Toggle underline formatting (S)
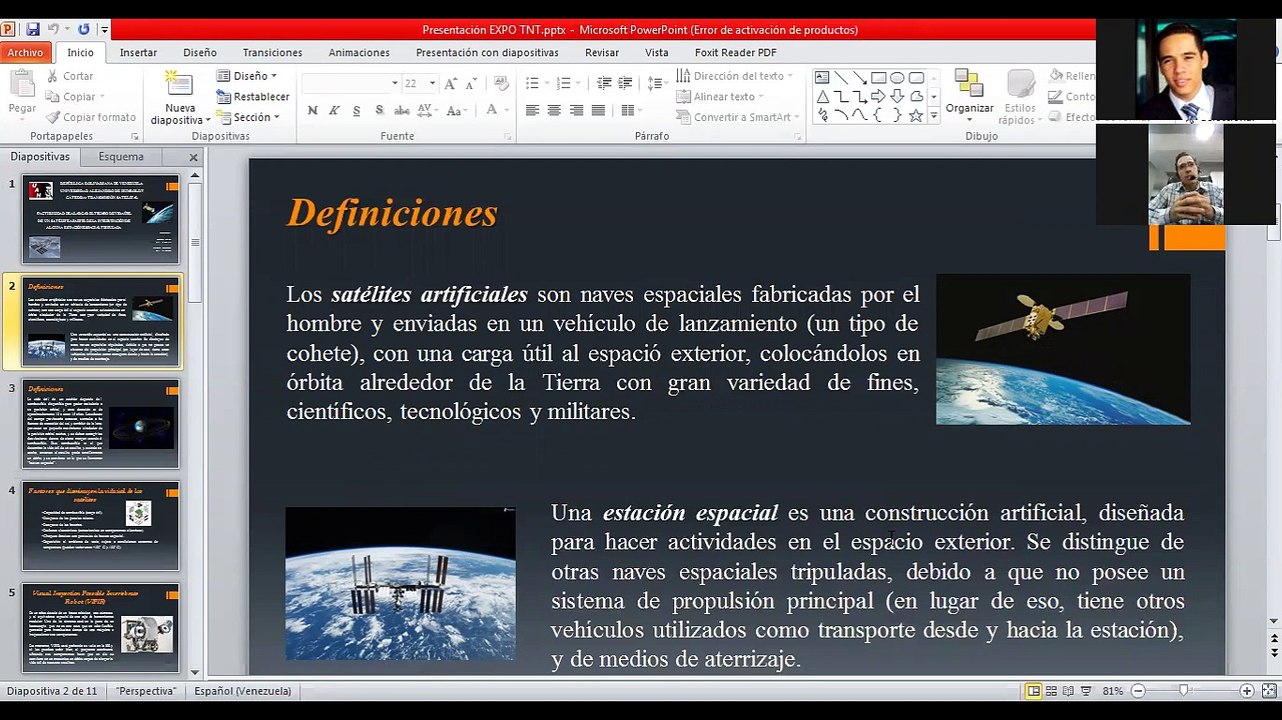1282x720 pixels. [356, 110]
